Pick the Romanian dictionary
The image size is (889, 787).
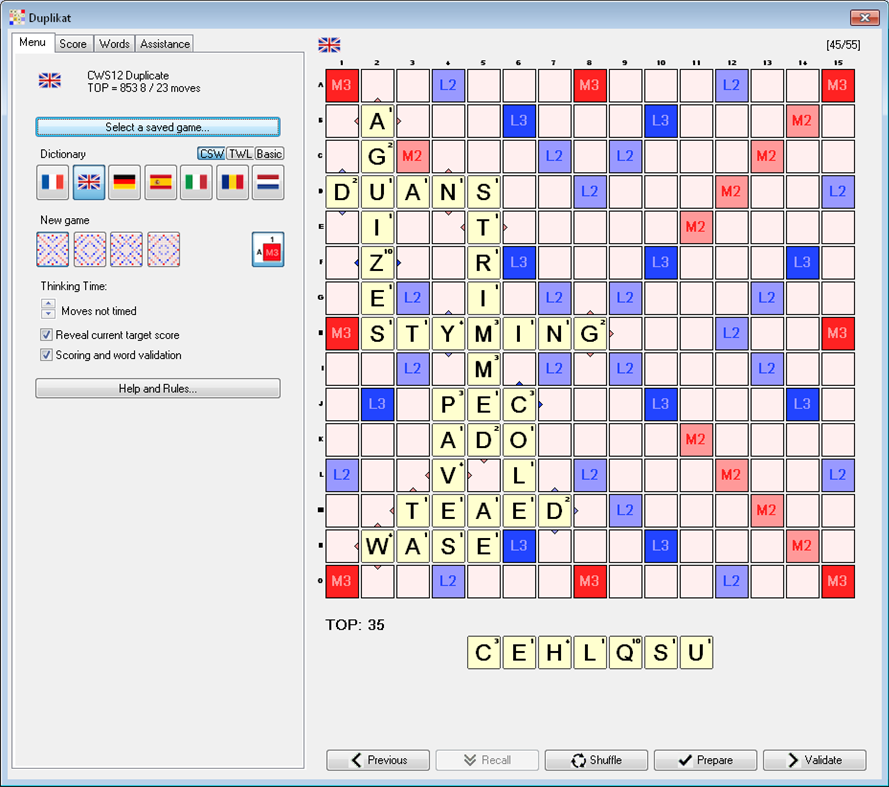pyautogui.click(x=232, y=183)
